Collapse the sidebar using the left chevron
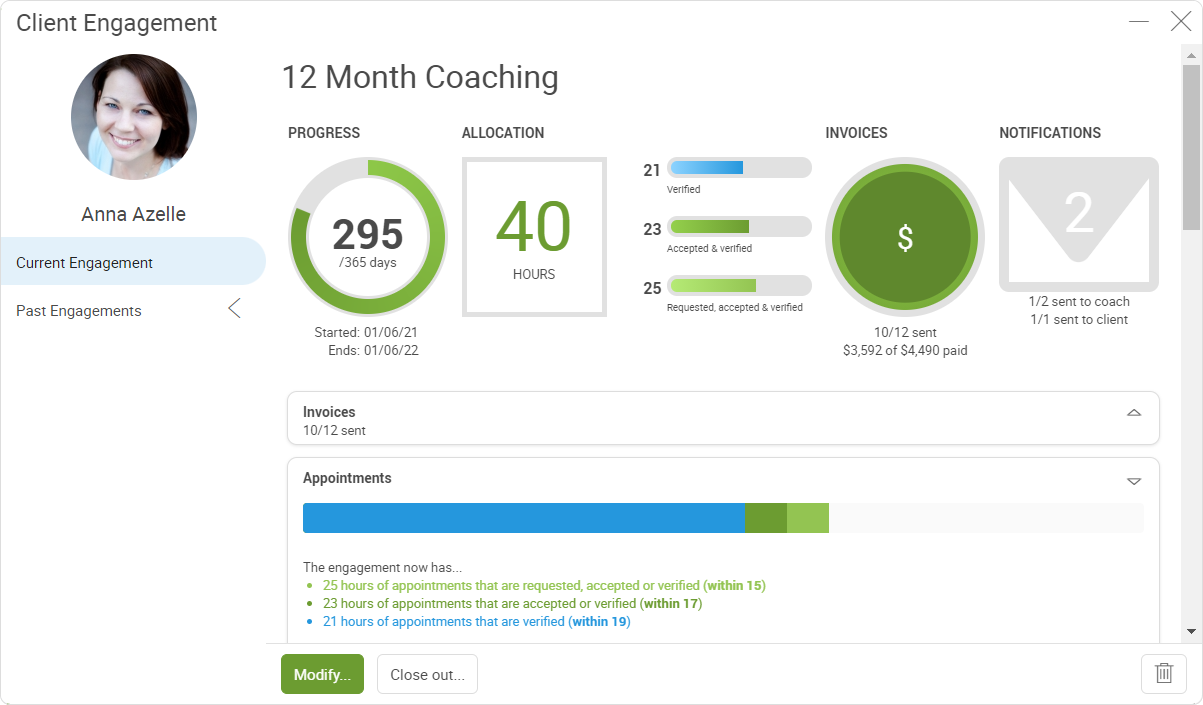 [234, 308]
